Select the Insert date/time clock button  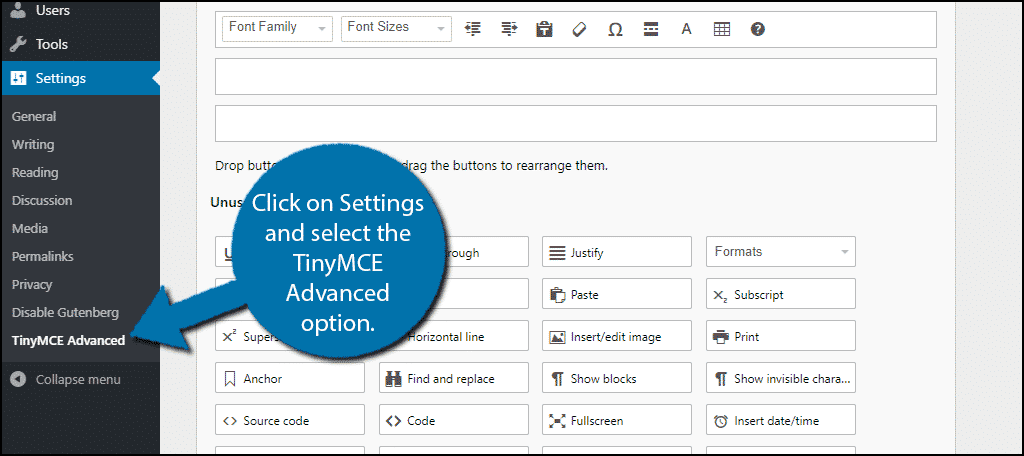780,420
